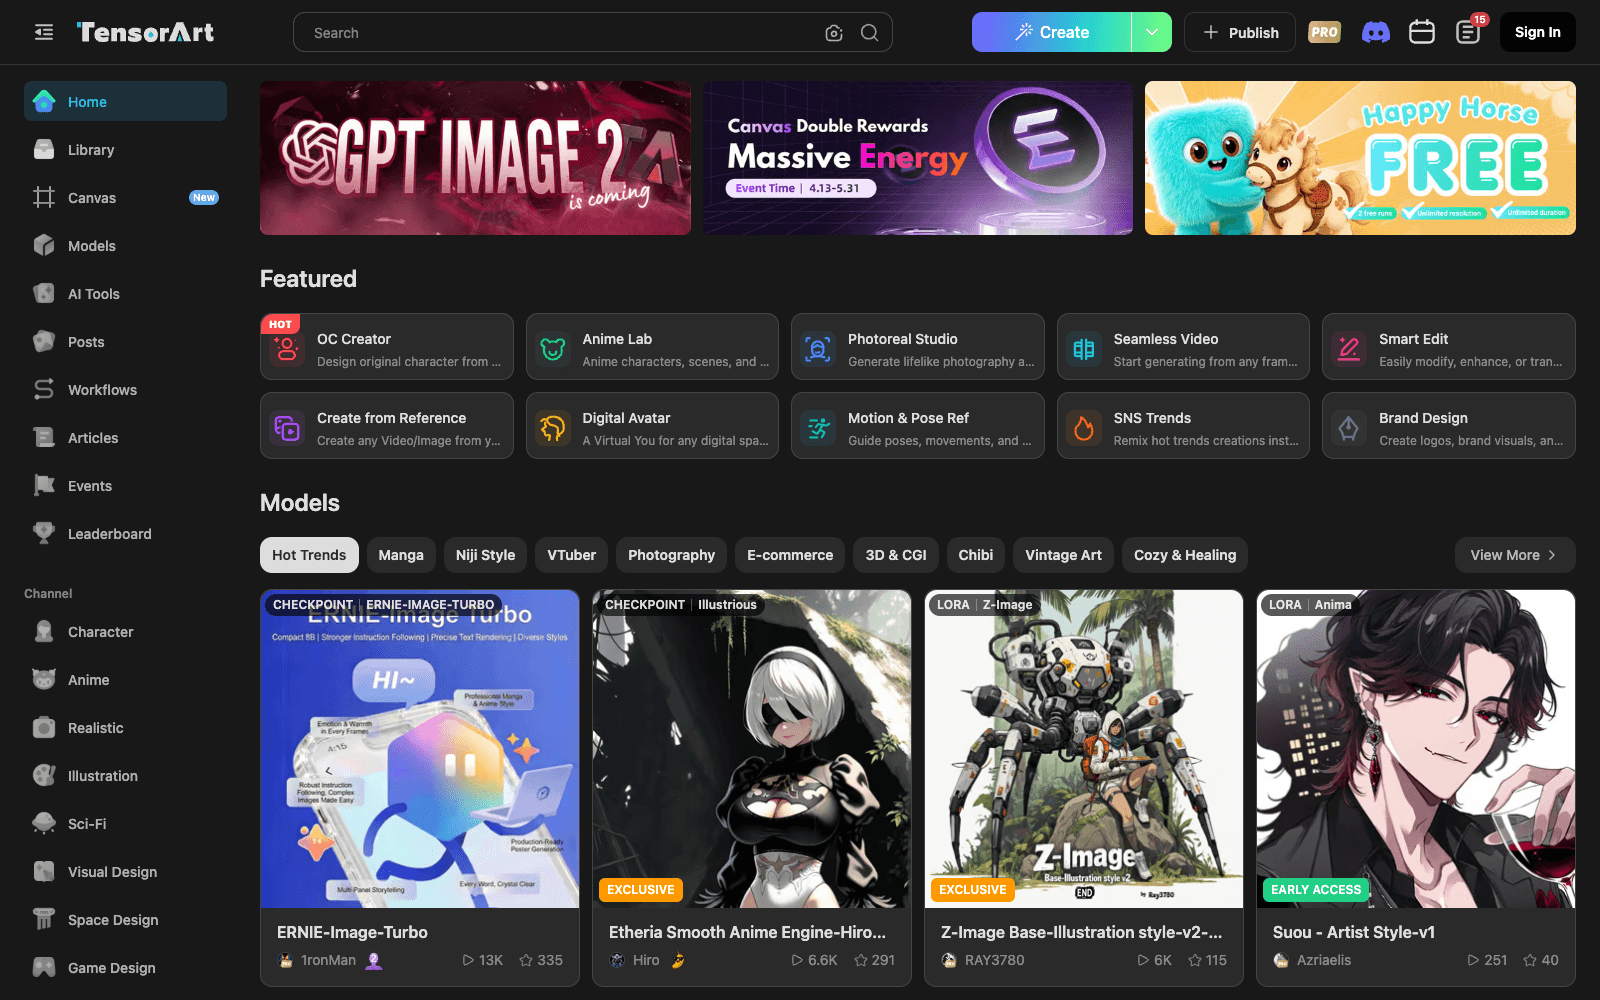1600x1000 pixels.
Task: Open Etheria Smooth Anime Engine thumbnail
Action: pyautogui.click(x=752, y=749)
